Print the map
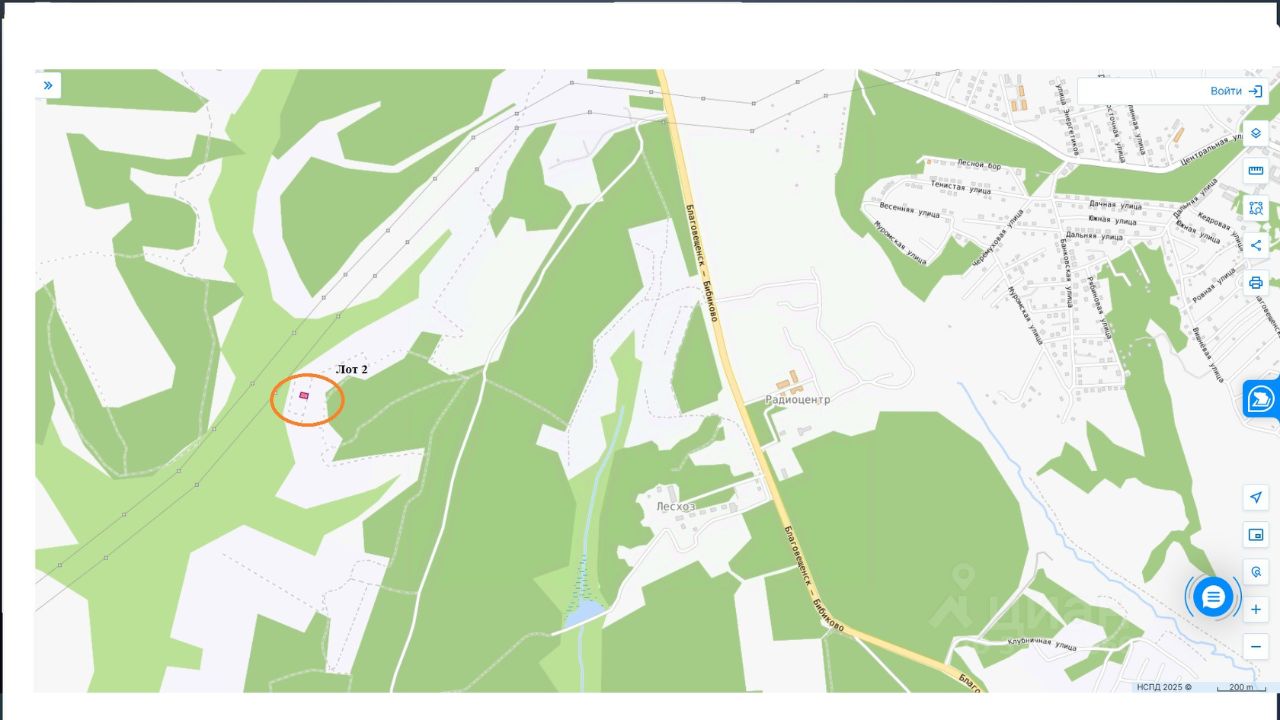Image resolution: width=1280 pixels, height=720 pixels. pos(1256,282)
